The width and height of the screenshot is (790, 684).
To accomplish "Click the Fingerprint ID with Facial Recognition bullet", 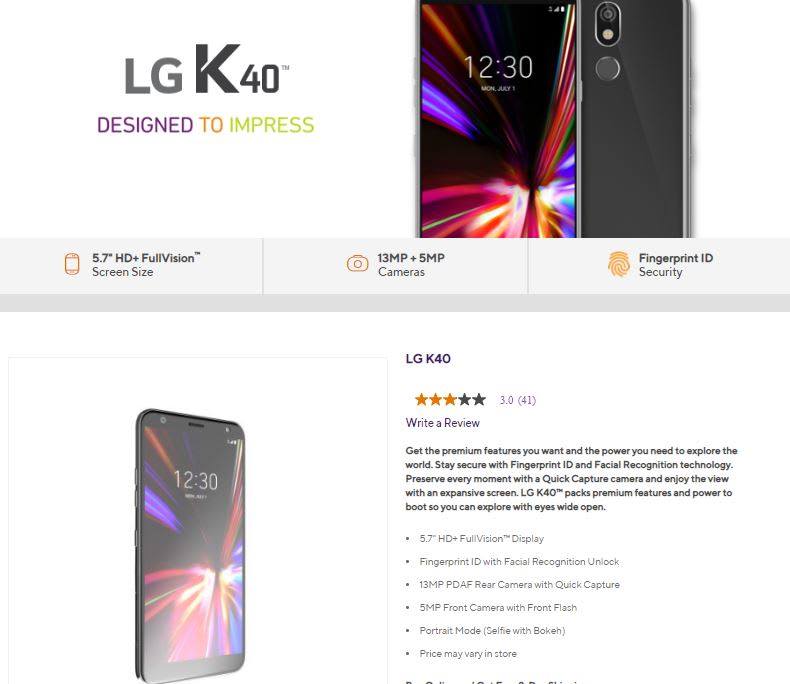I will tap(519, 562).
